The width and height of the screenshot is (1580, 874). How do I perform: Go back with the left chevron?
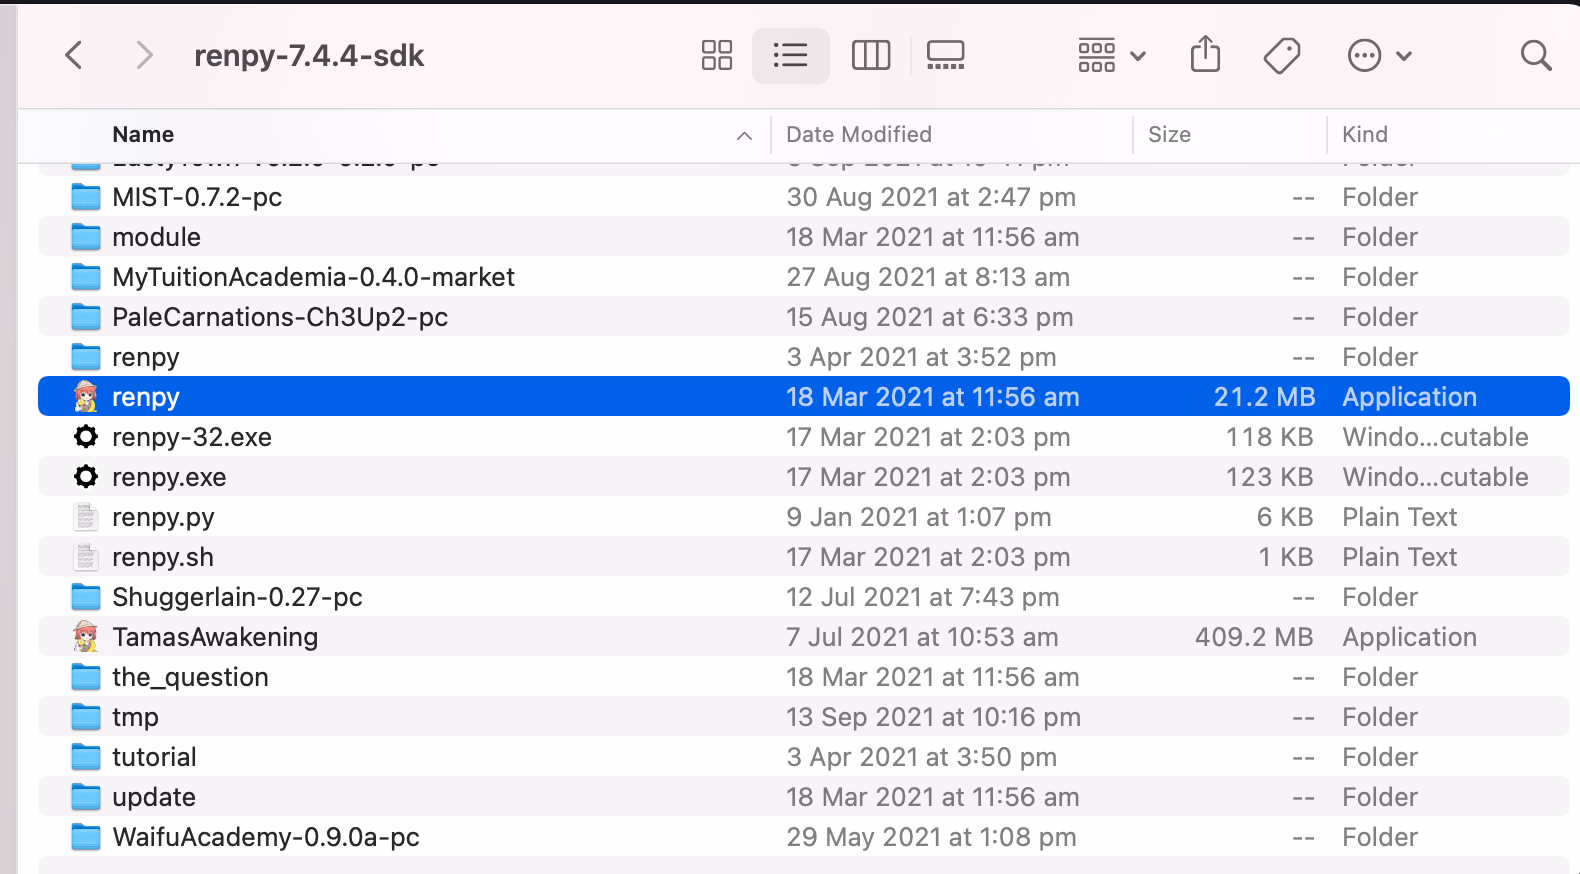point(73,55)
